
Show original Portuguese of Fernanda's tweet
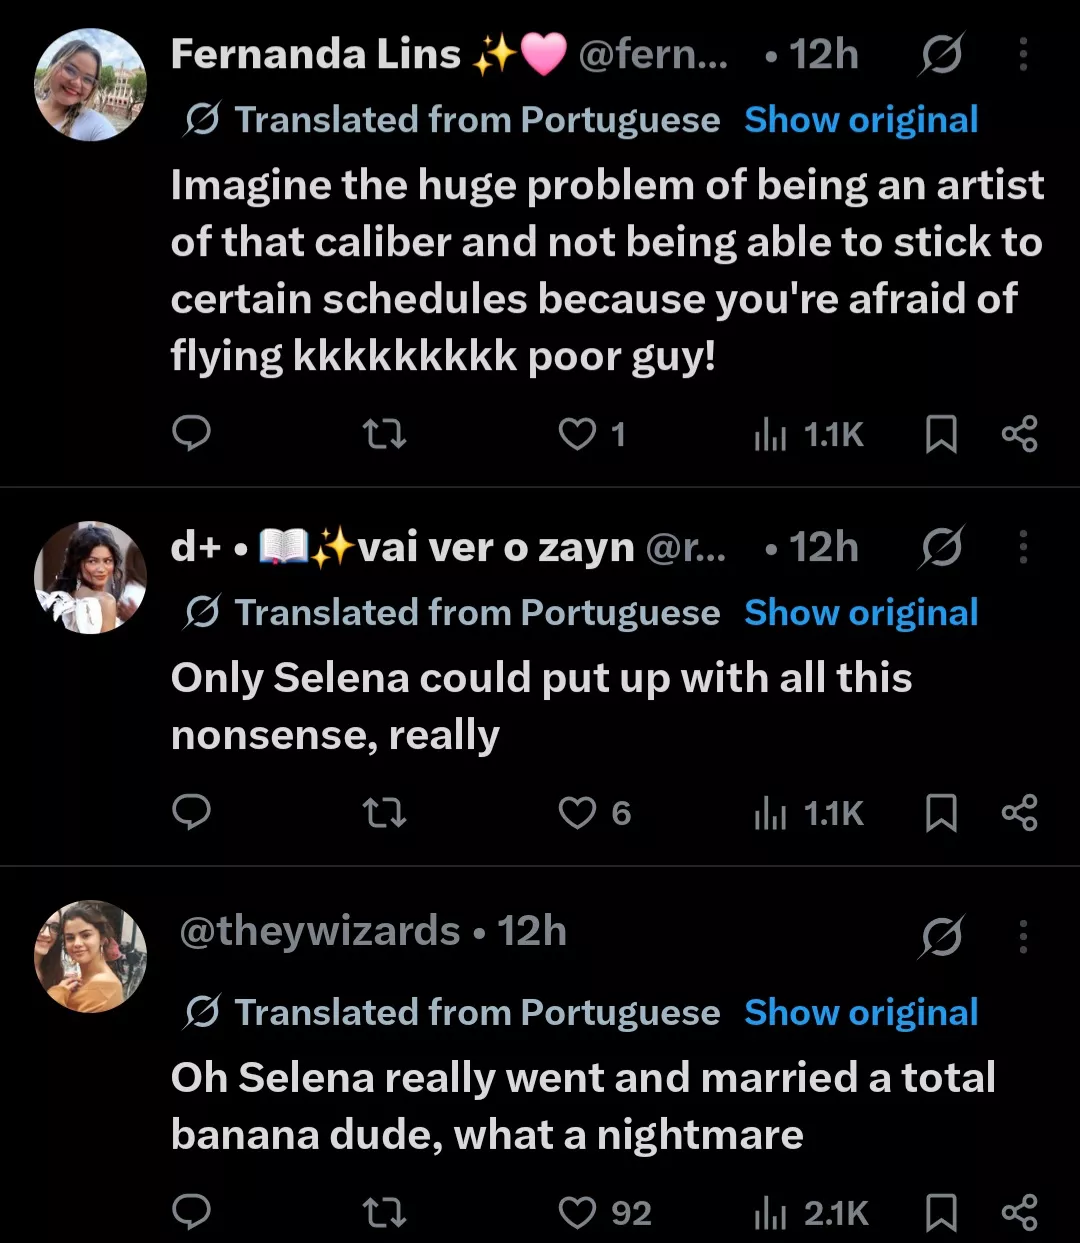pyautogui.click(x=861, y=120)
